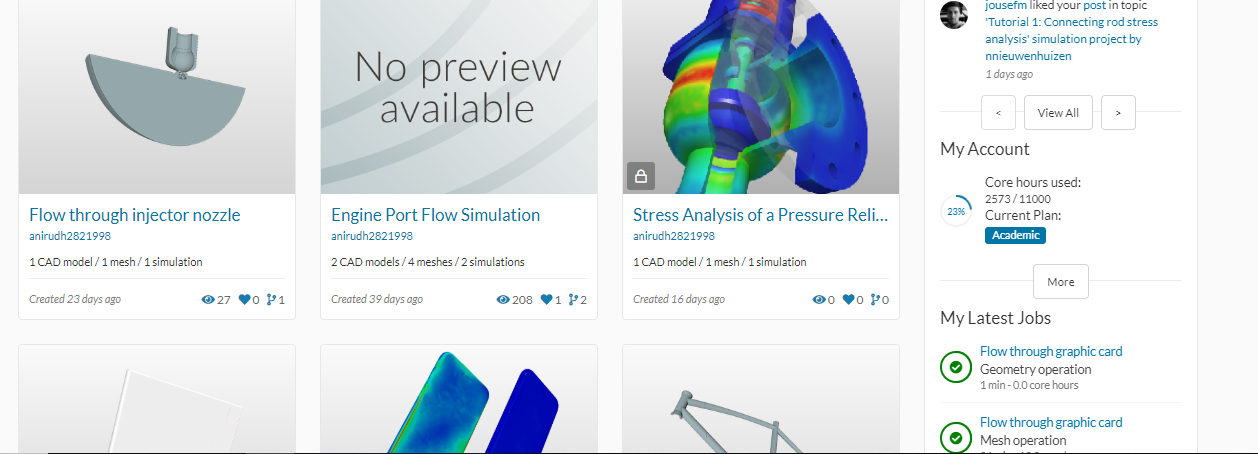The width and height of the screenshot is (1258, 454).
Task: Open Flow through injector nozzle project
Action: click(135, 215)
